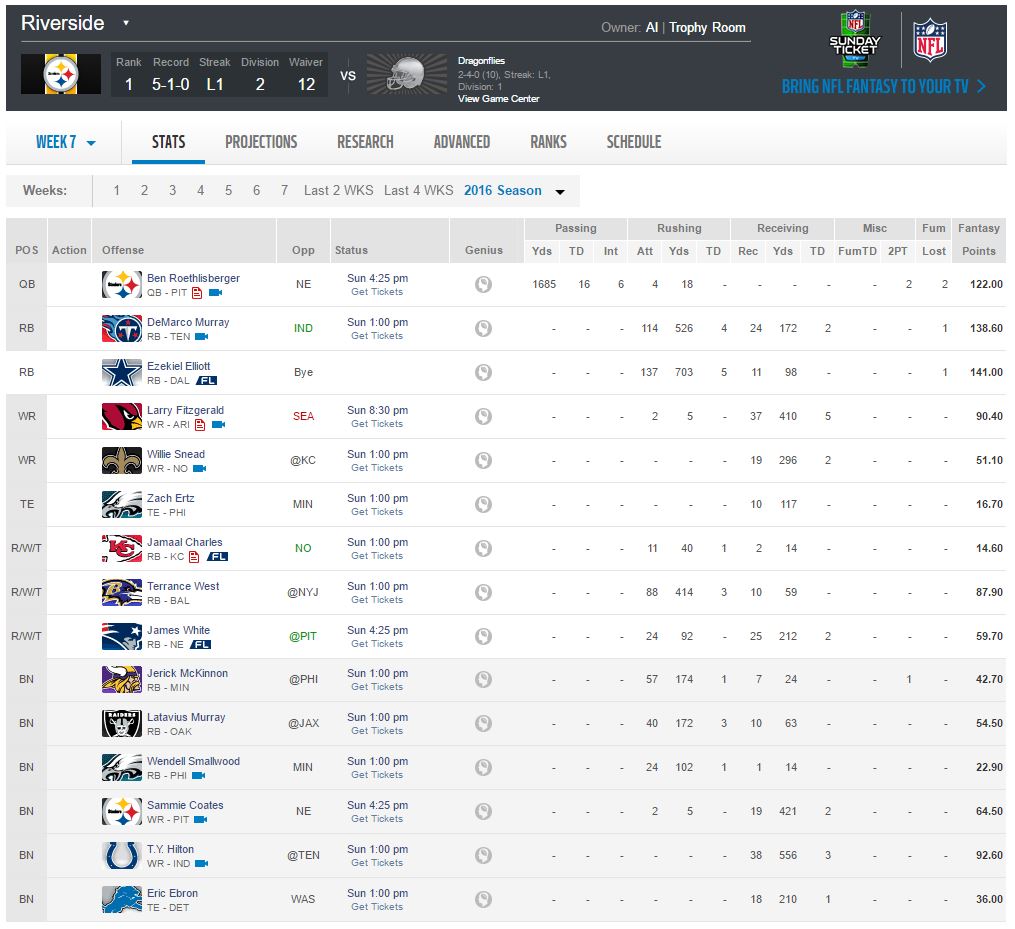Open Larry Fitzgerald's player news note icon
The width and height of the screenshot is (1015, 929).
click(200, 425)
